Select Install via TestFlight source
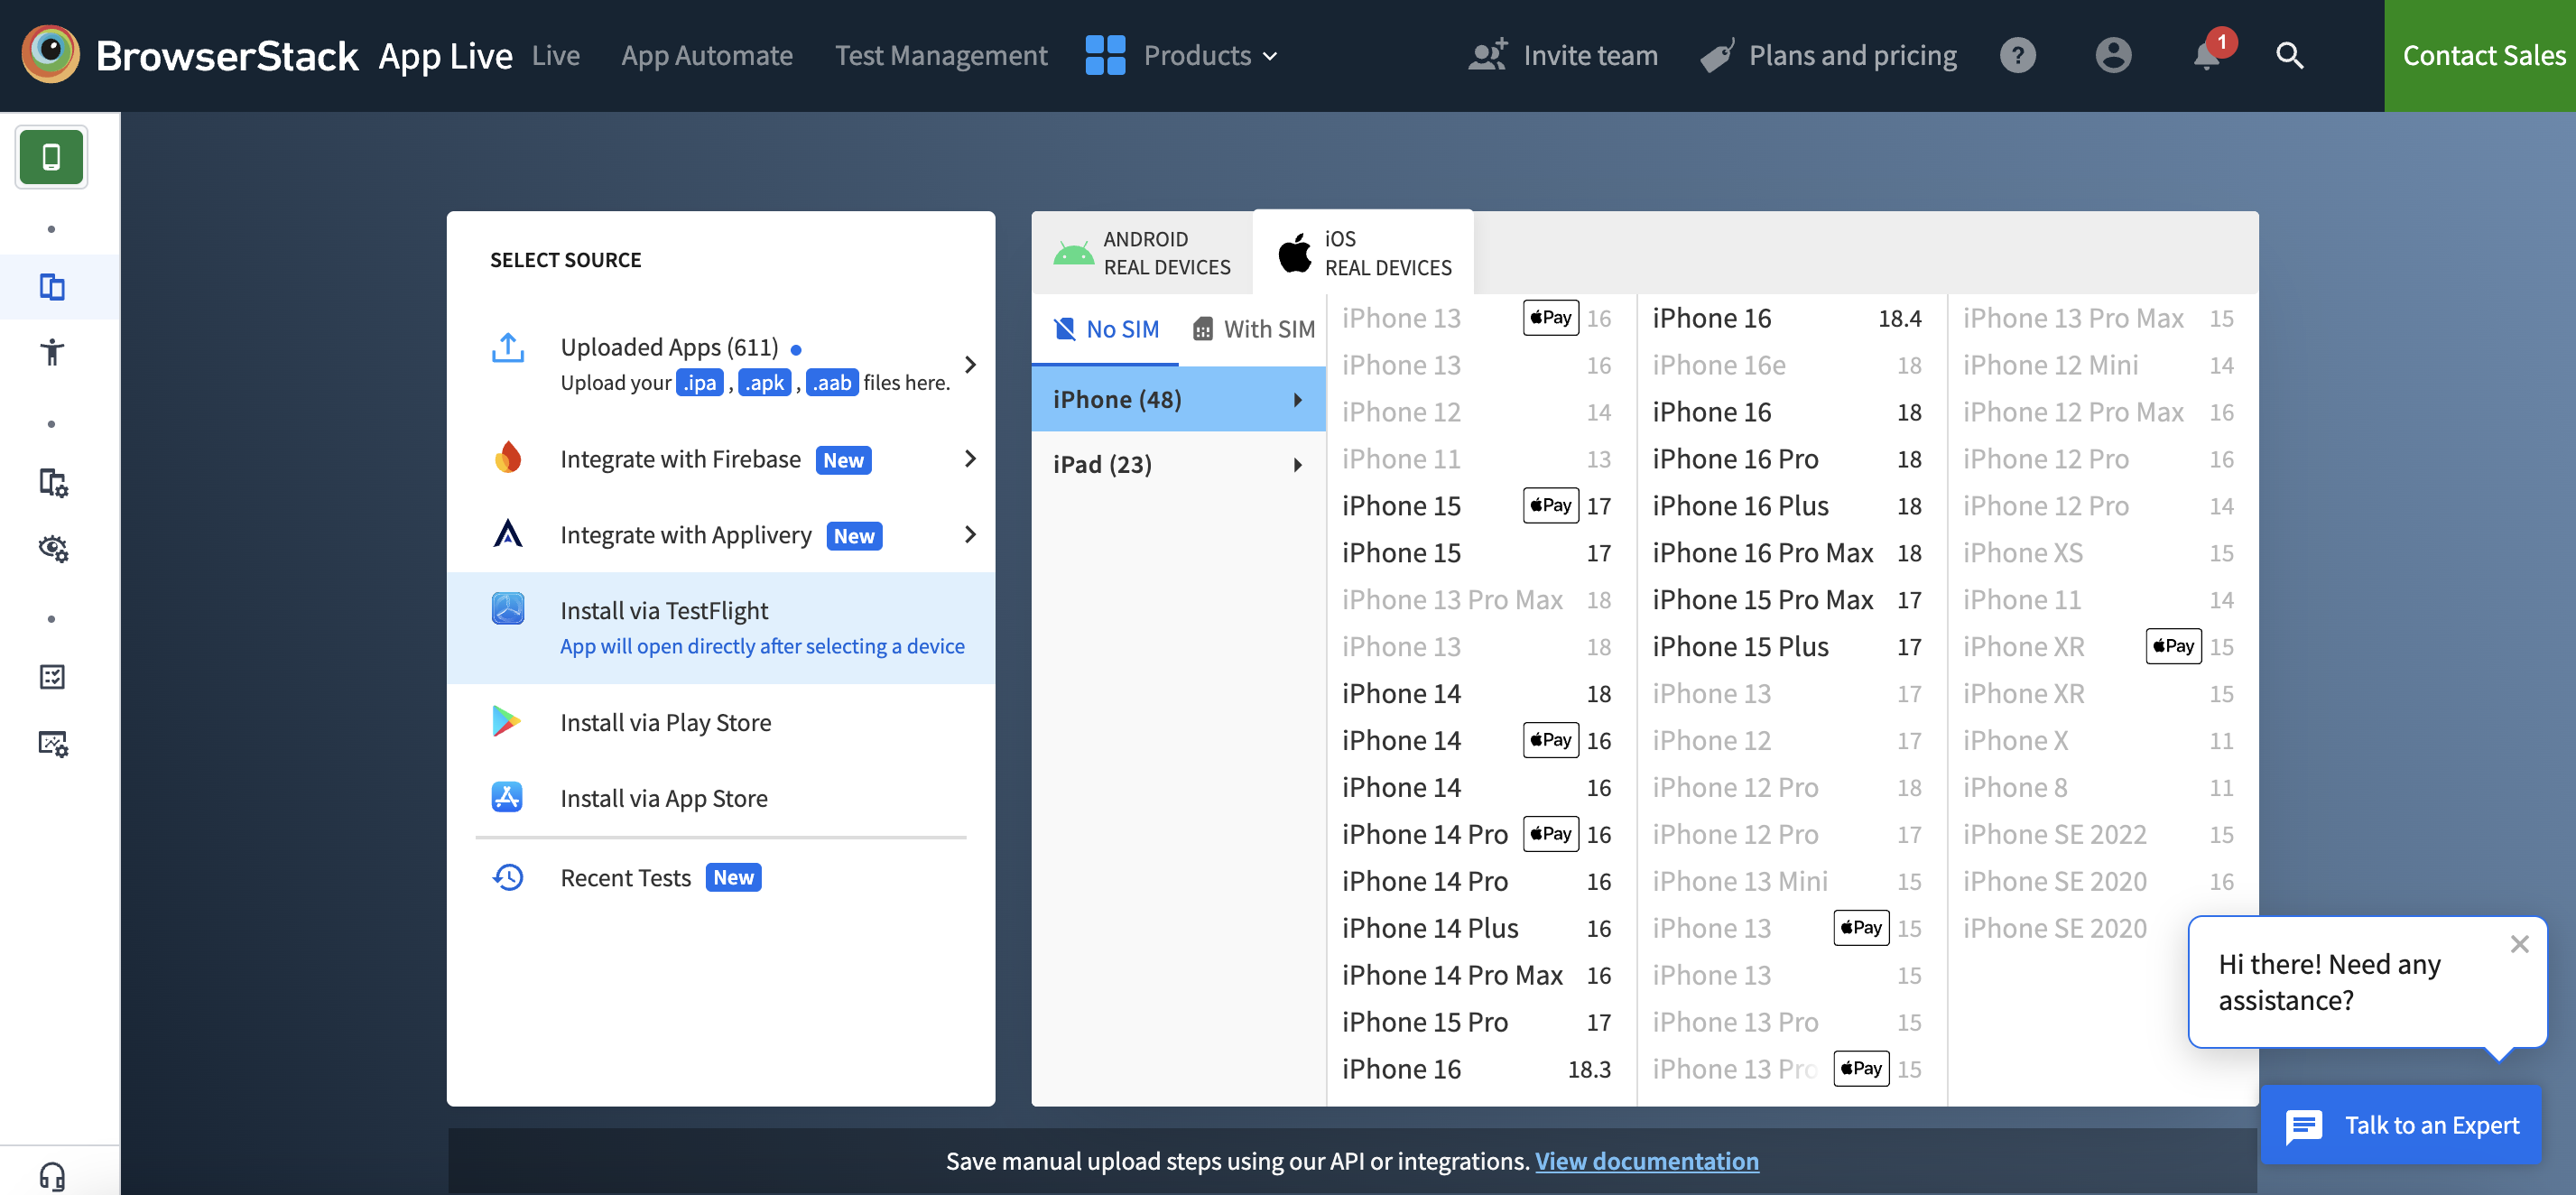Image resolution: width=2576 pixels, height=1195 pixels. pyautogui.click(x=721, y=628)
